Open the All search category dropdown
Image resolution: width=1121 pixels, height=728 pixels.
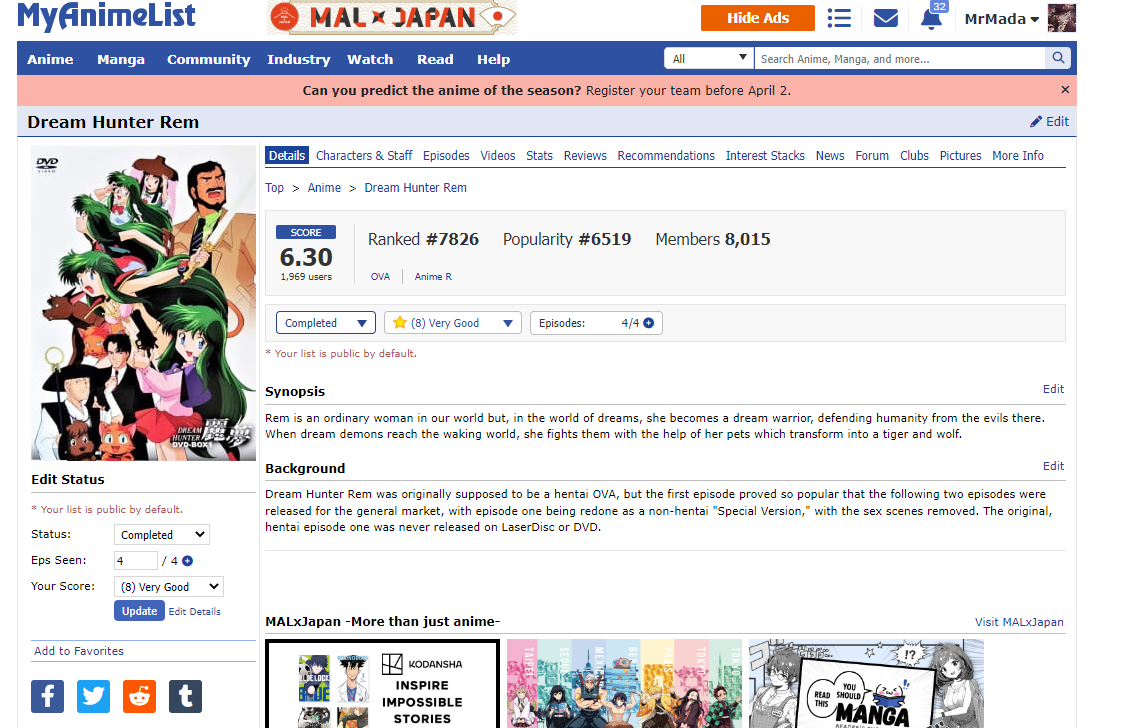coord(708,59)
